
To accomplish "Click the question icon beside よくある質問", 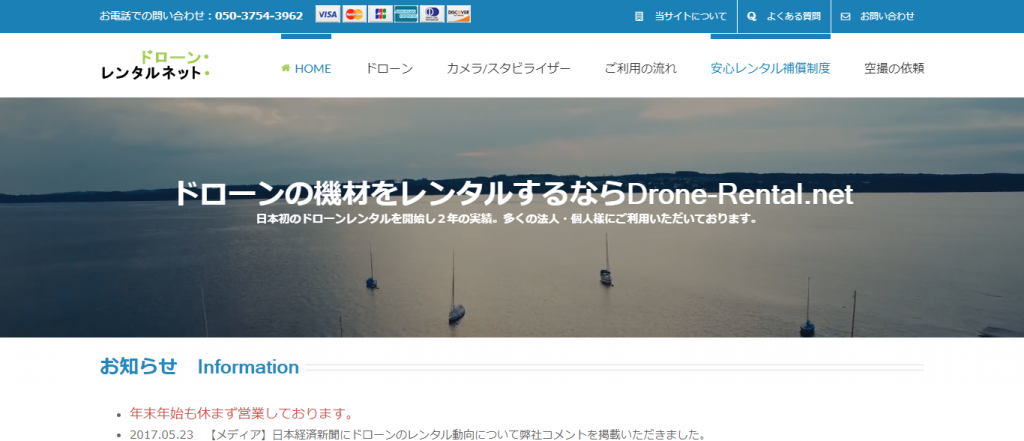I will (x=752, y=16).
